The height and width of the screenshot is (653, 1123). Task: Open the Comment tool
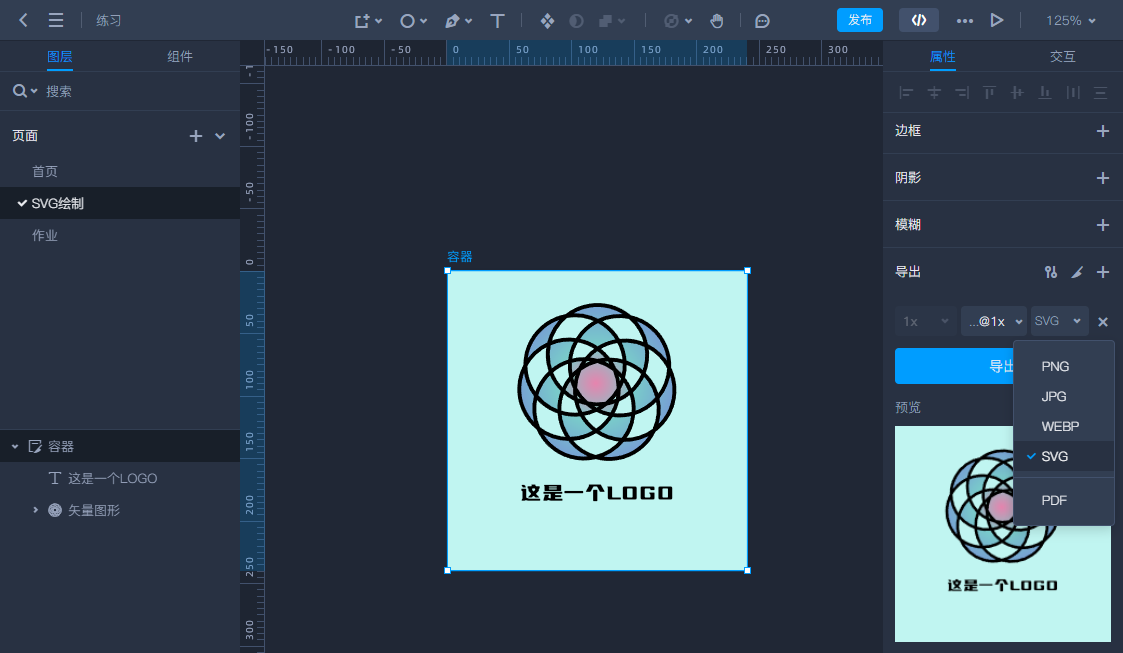[x=762, y=20]
